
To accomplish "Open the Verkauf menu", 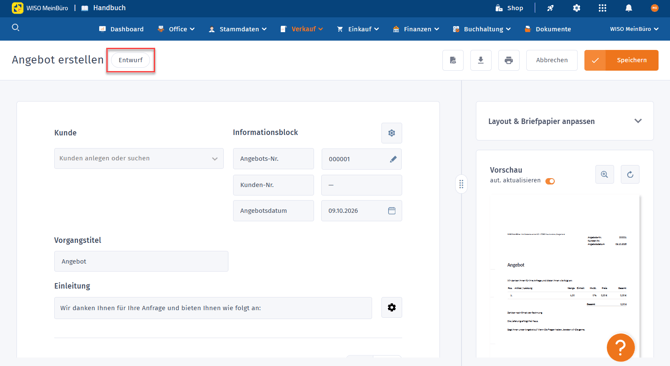I will [x=302, y=29].
